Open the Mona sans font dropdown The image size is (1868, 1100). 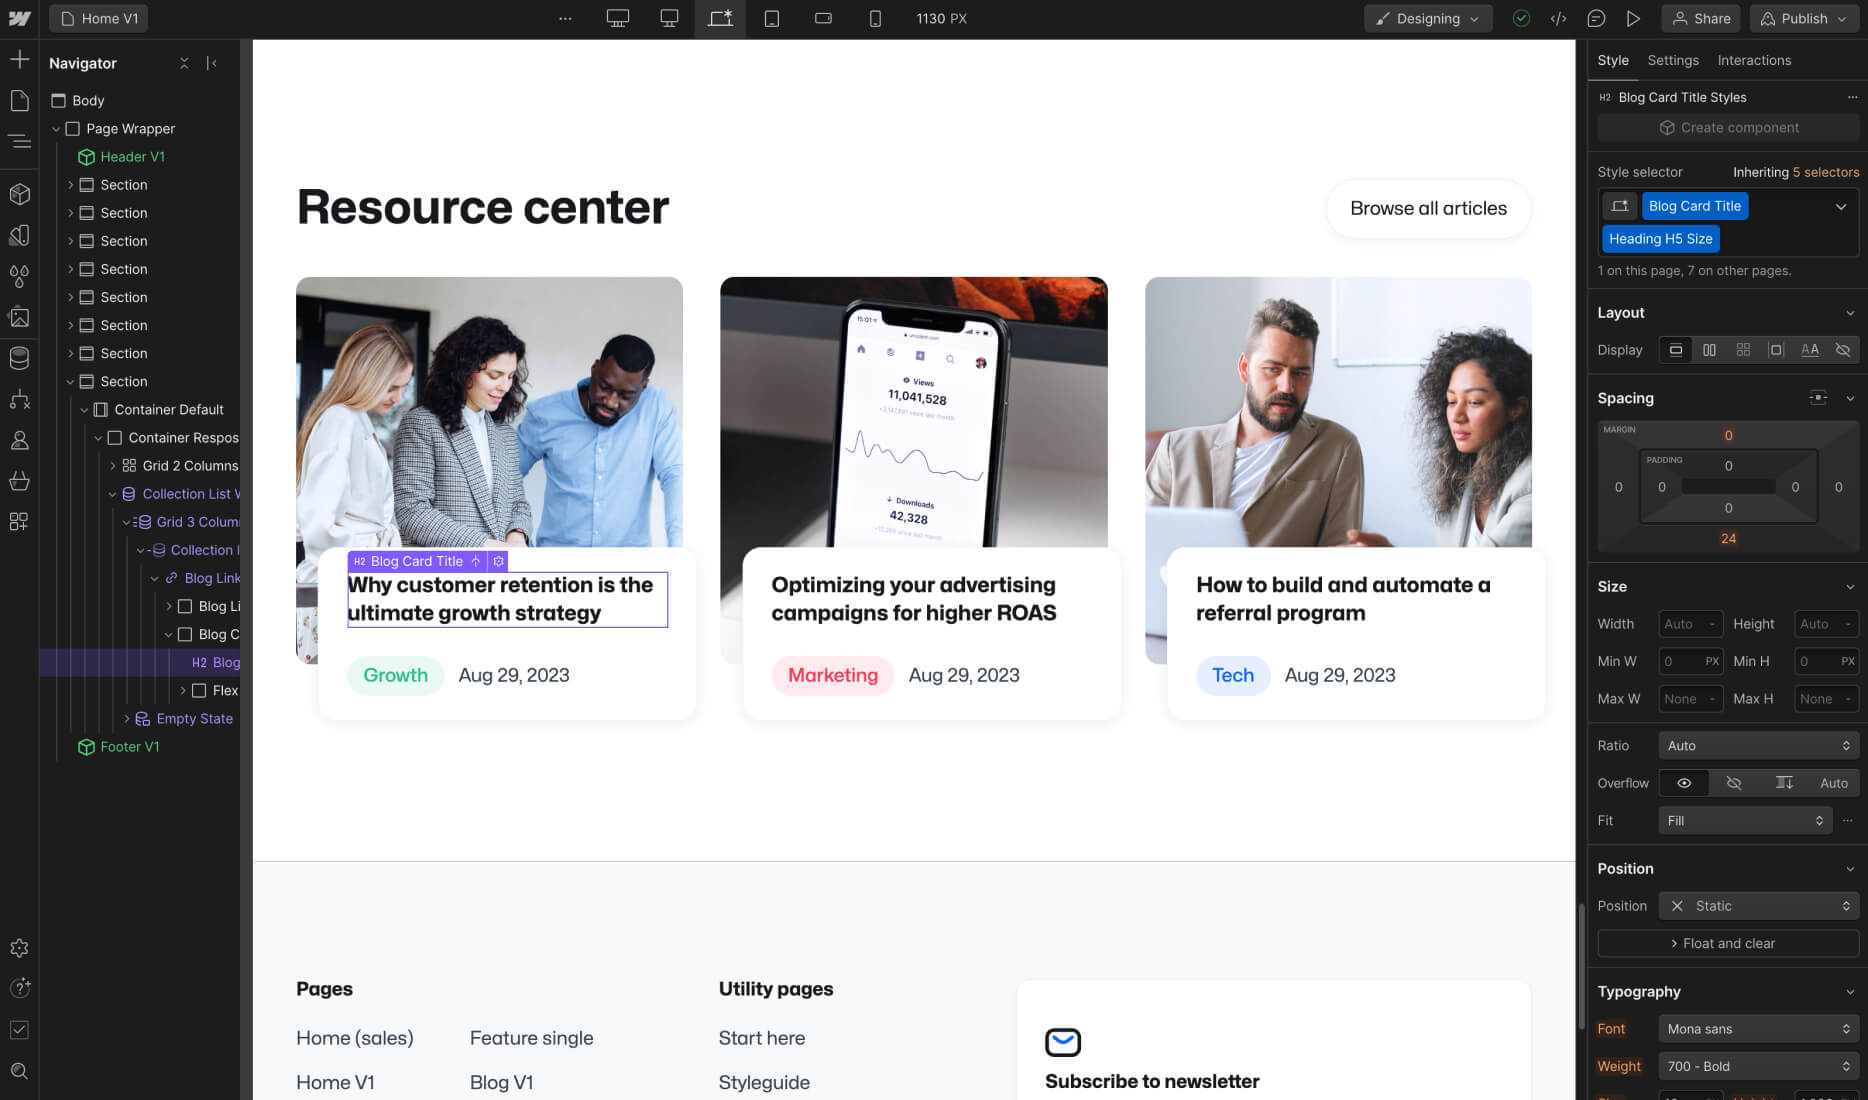1758,1028
